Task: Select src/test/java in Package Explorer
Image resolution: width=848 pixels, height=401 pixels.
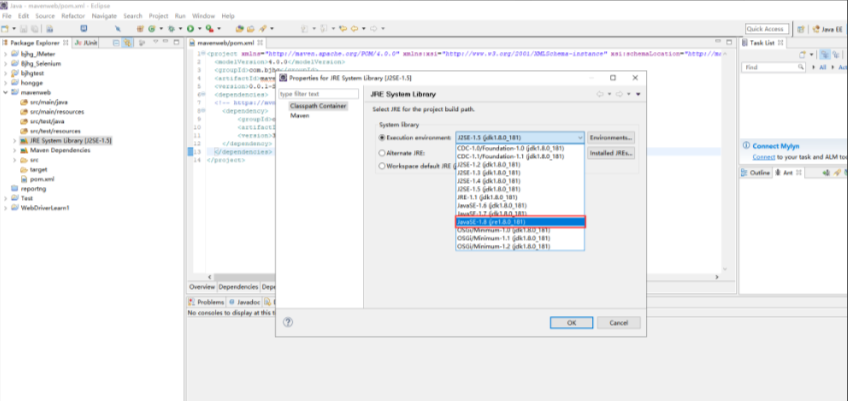Action: click(x=47, y=121)
